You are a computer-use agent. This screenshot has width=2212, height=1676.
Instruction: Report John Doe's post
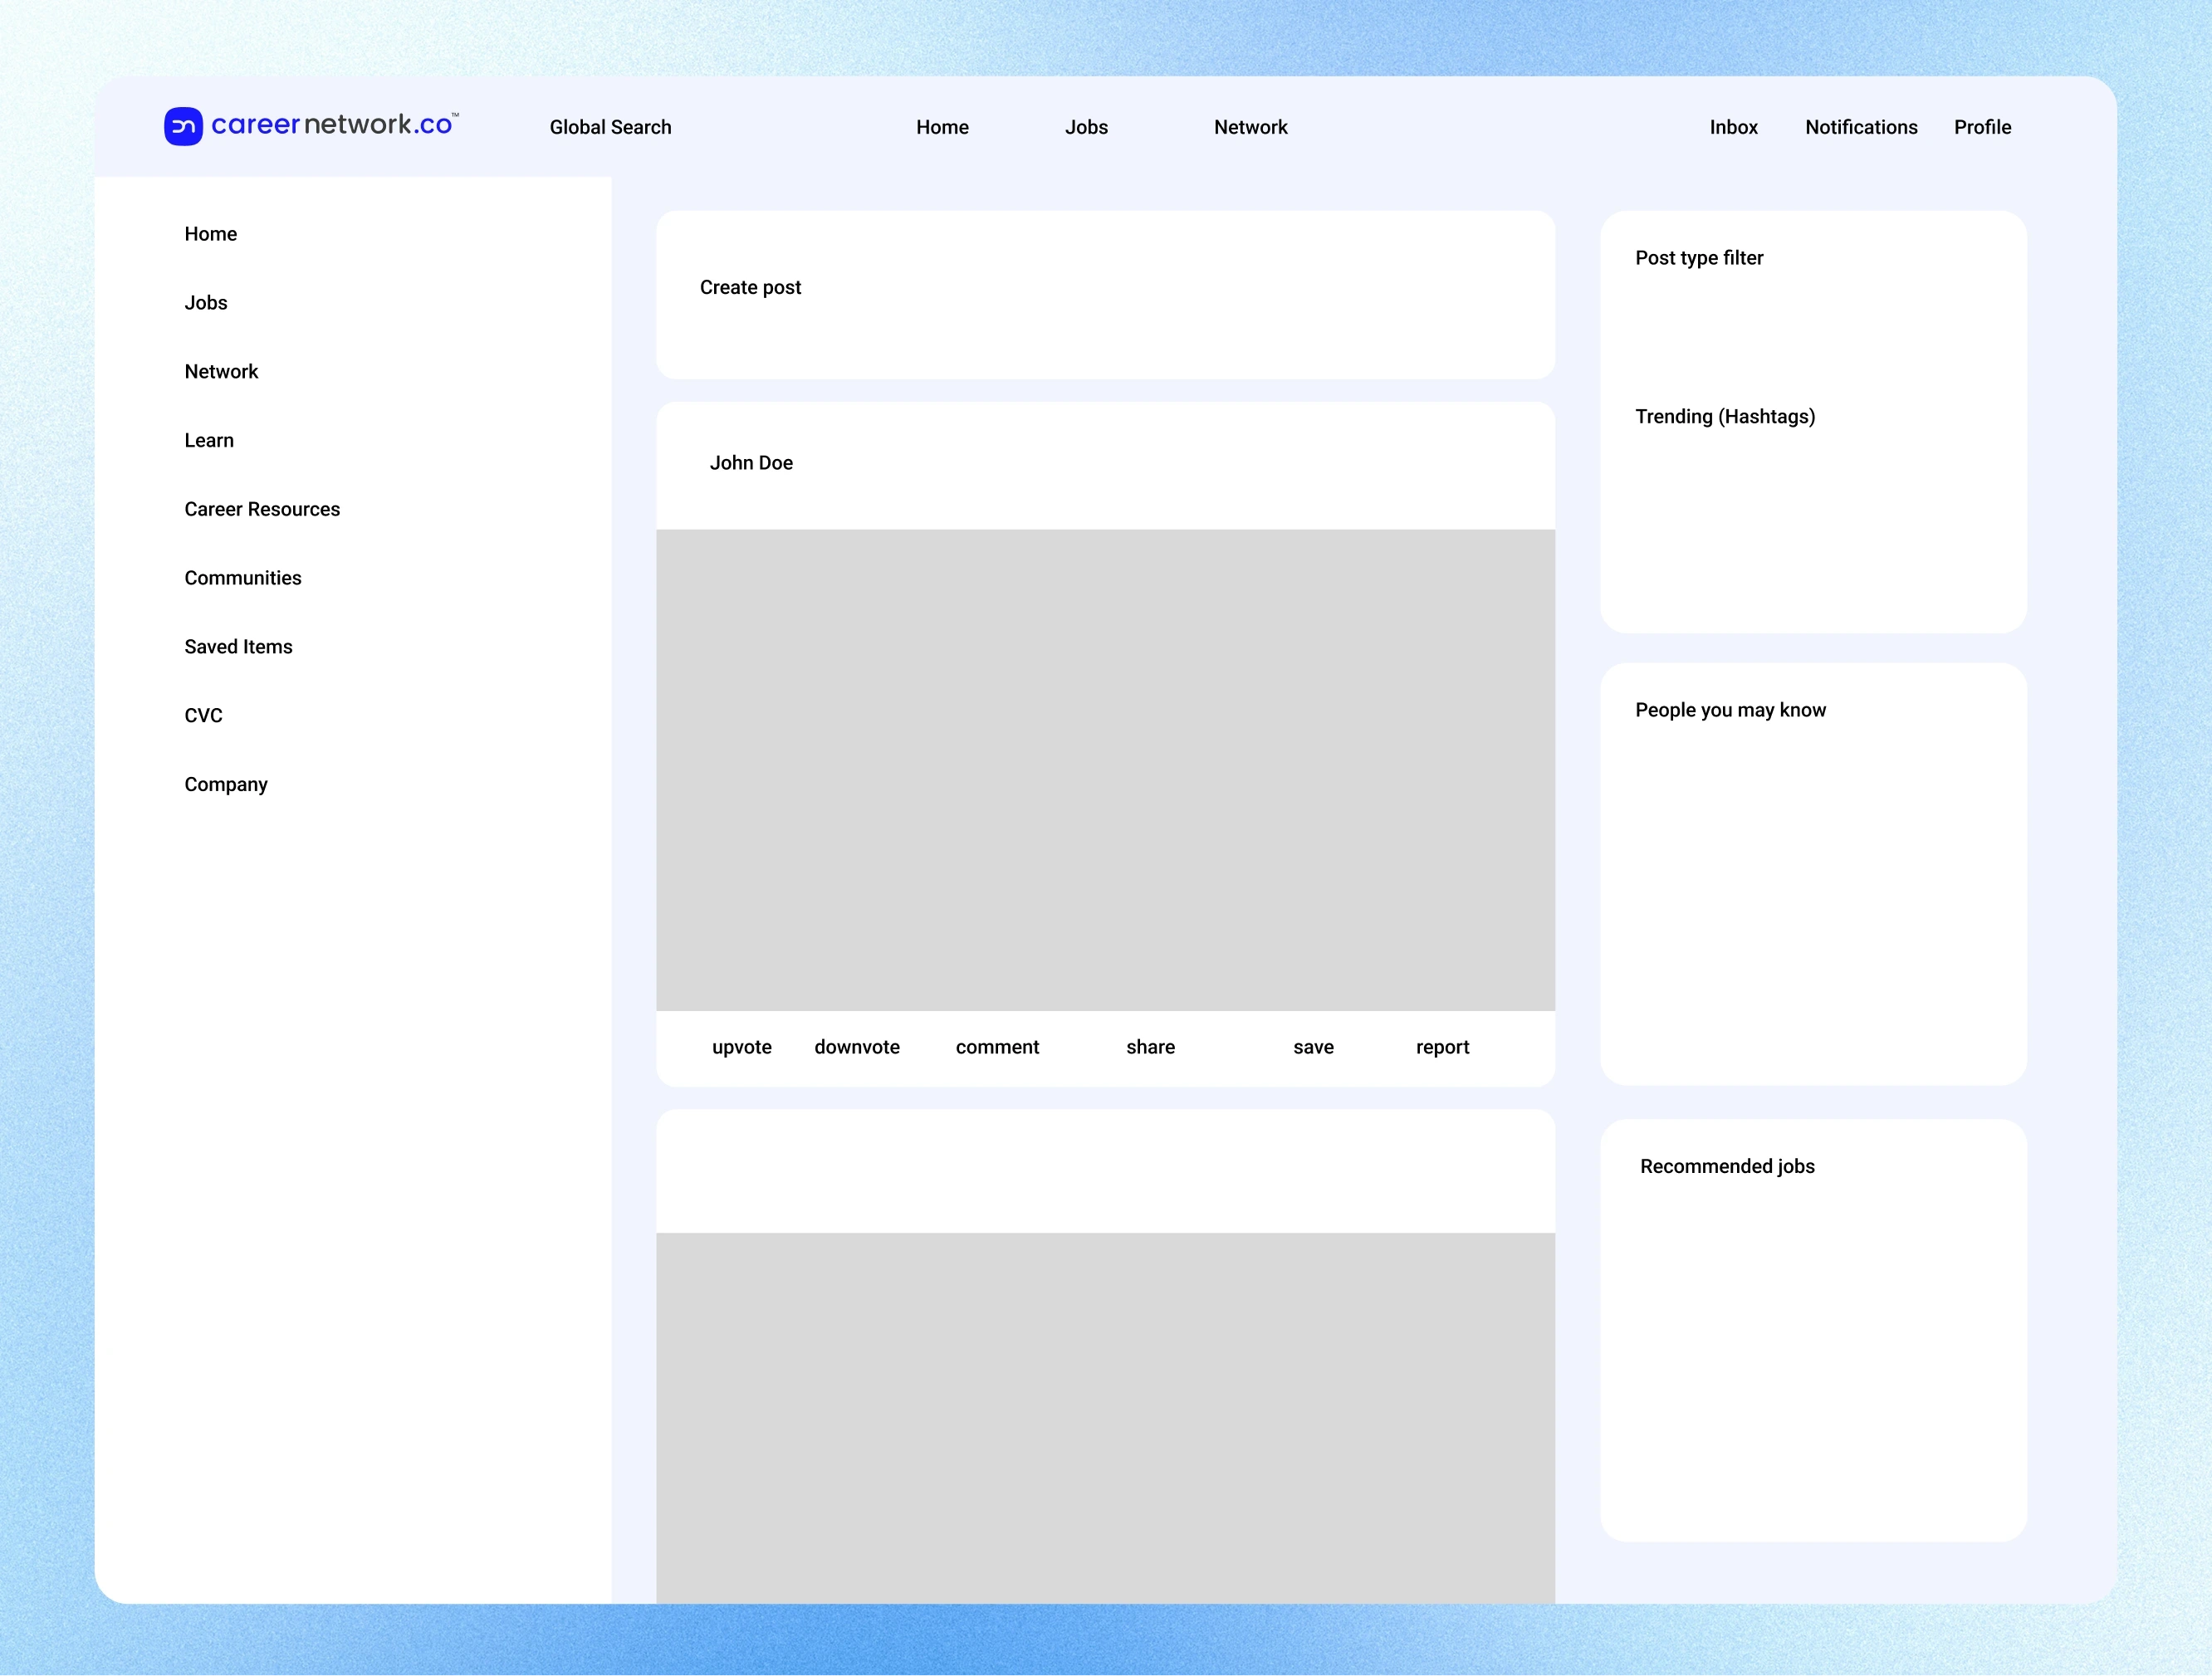1442,1047
